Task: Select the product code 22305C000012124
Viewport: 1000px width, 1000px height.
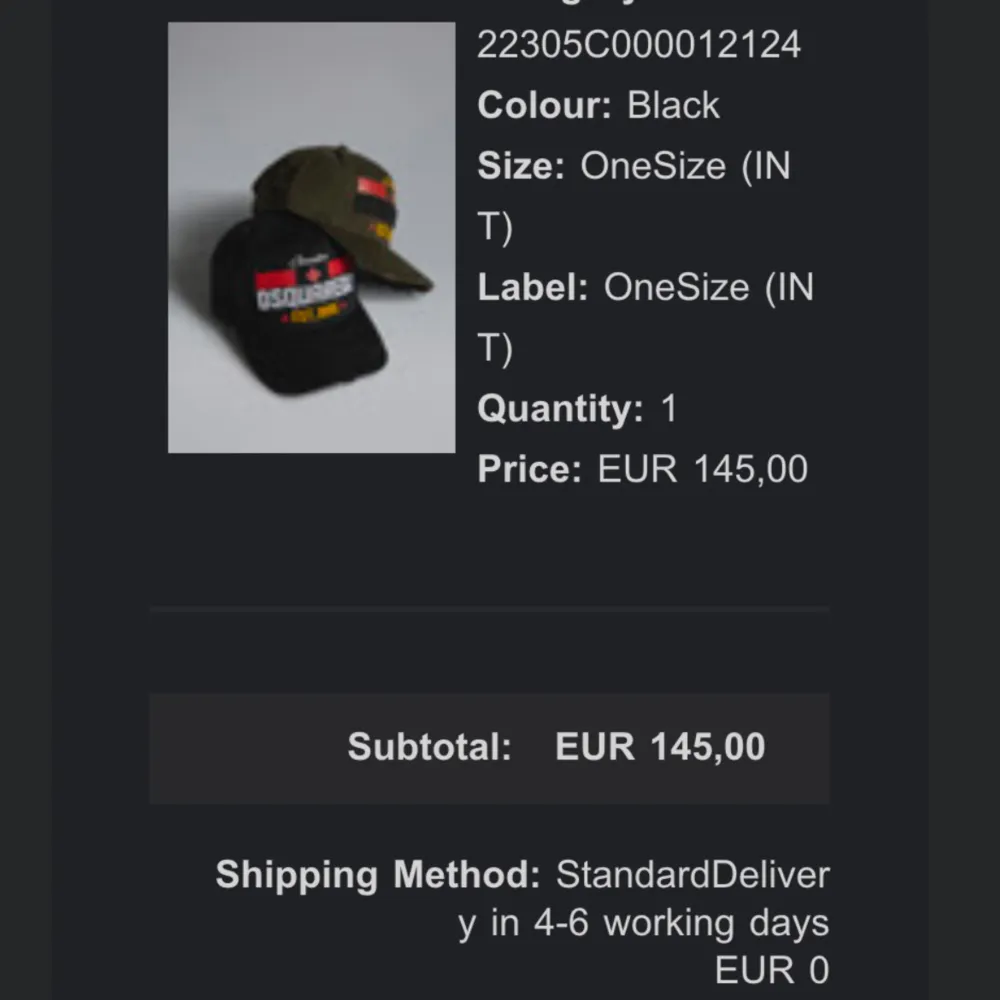Action: (638, 45)
